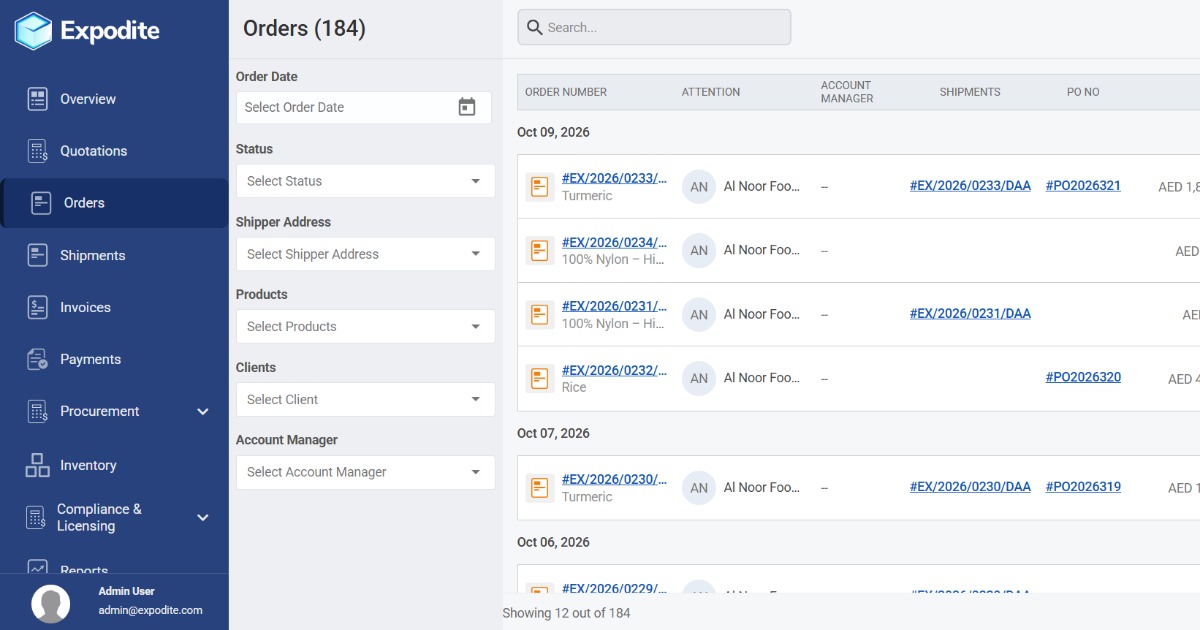The image size is (1200, 630).
Task: Open purchase order link #PO2026319
Action: click(x=1083, y=487)
